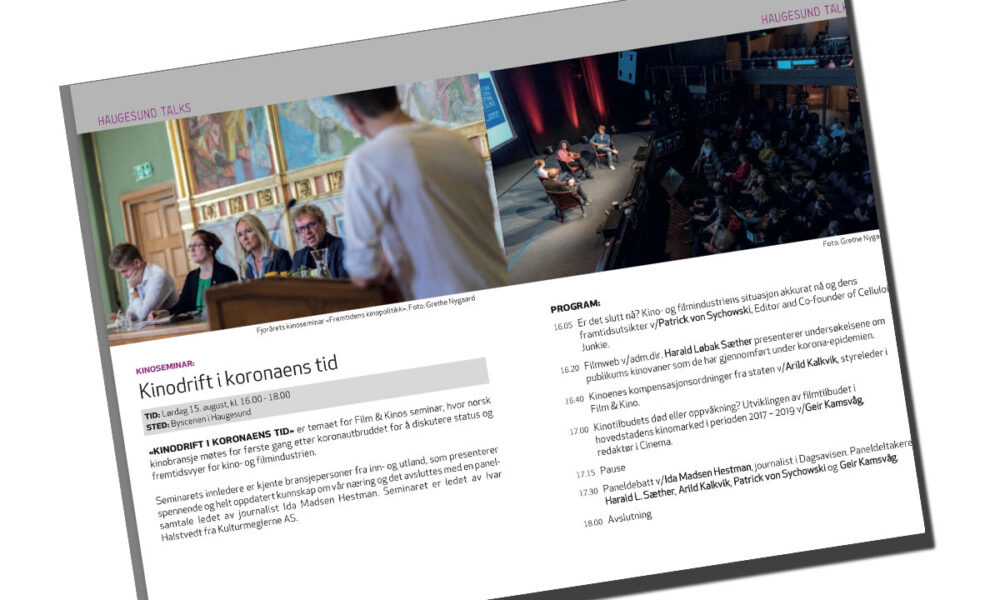Screen dimensions: 1000x600
Task: Click the name 'Geir Kamsvåg' in 17.00 entry
Action: pyautogui.click(x=834, y=405)
